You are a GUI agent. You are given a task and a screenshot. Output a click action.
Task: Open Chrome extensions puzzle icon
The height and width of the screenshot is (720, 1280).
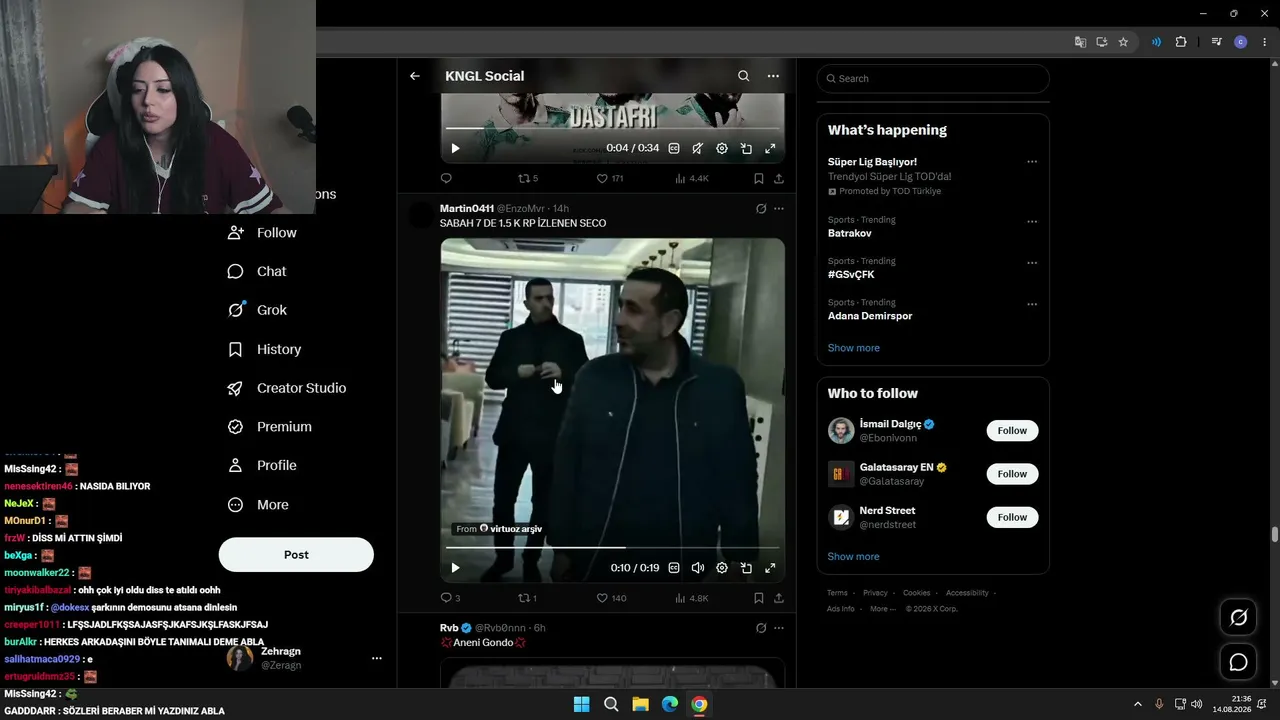tap(1181, 42)
